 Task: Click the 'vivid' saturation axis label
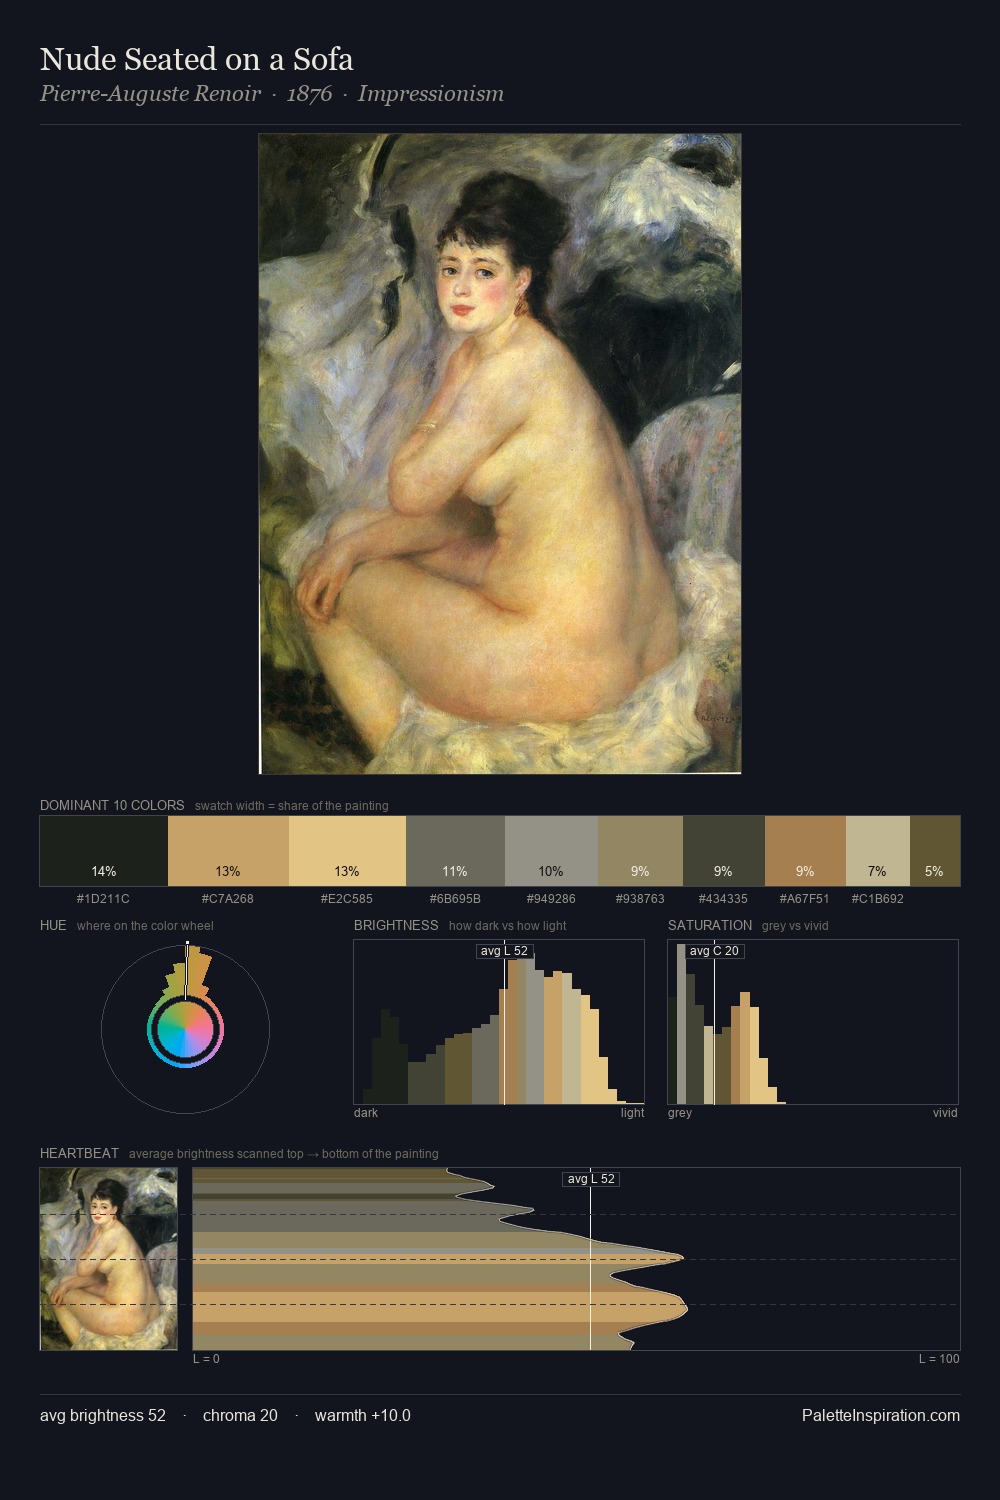[x=945, y=1113]
